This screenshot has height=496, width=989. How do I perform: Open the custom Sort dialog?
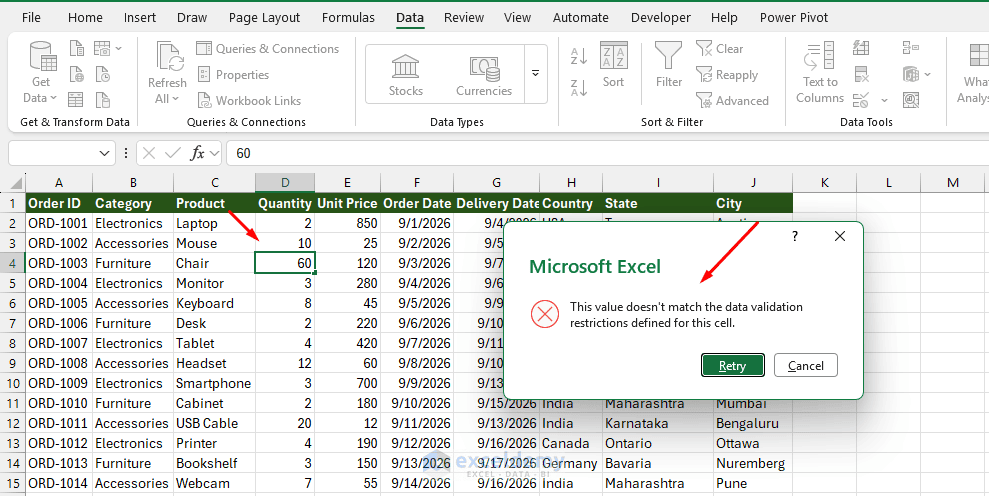click(x=613, y=65)
